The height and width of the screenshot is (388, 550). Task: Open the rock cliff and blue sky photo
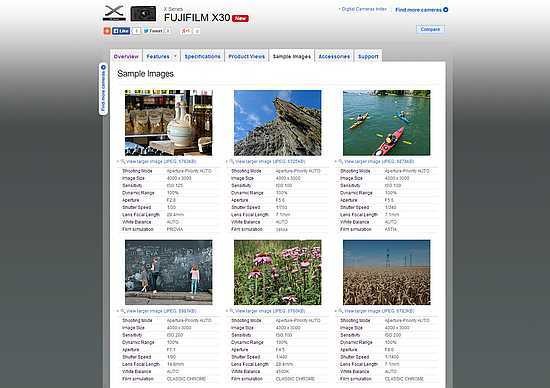pos(277,122)
